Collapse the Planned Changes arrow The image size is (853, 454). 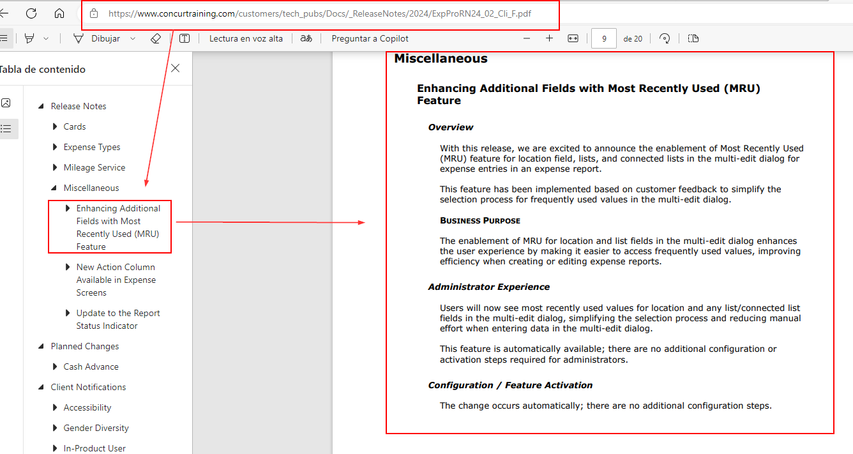[41, 346]
